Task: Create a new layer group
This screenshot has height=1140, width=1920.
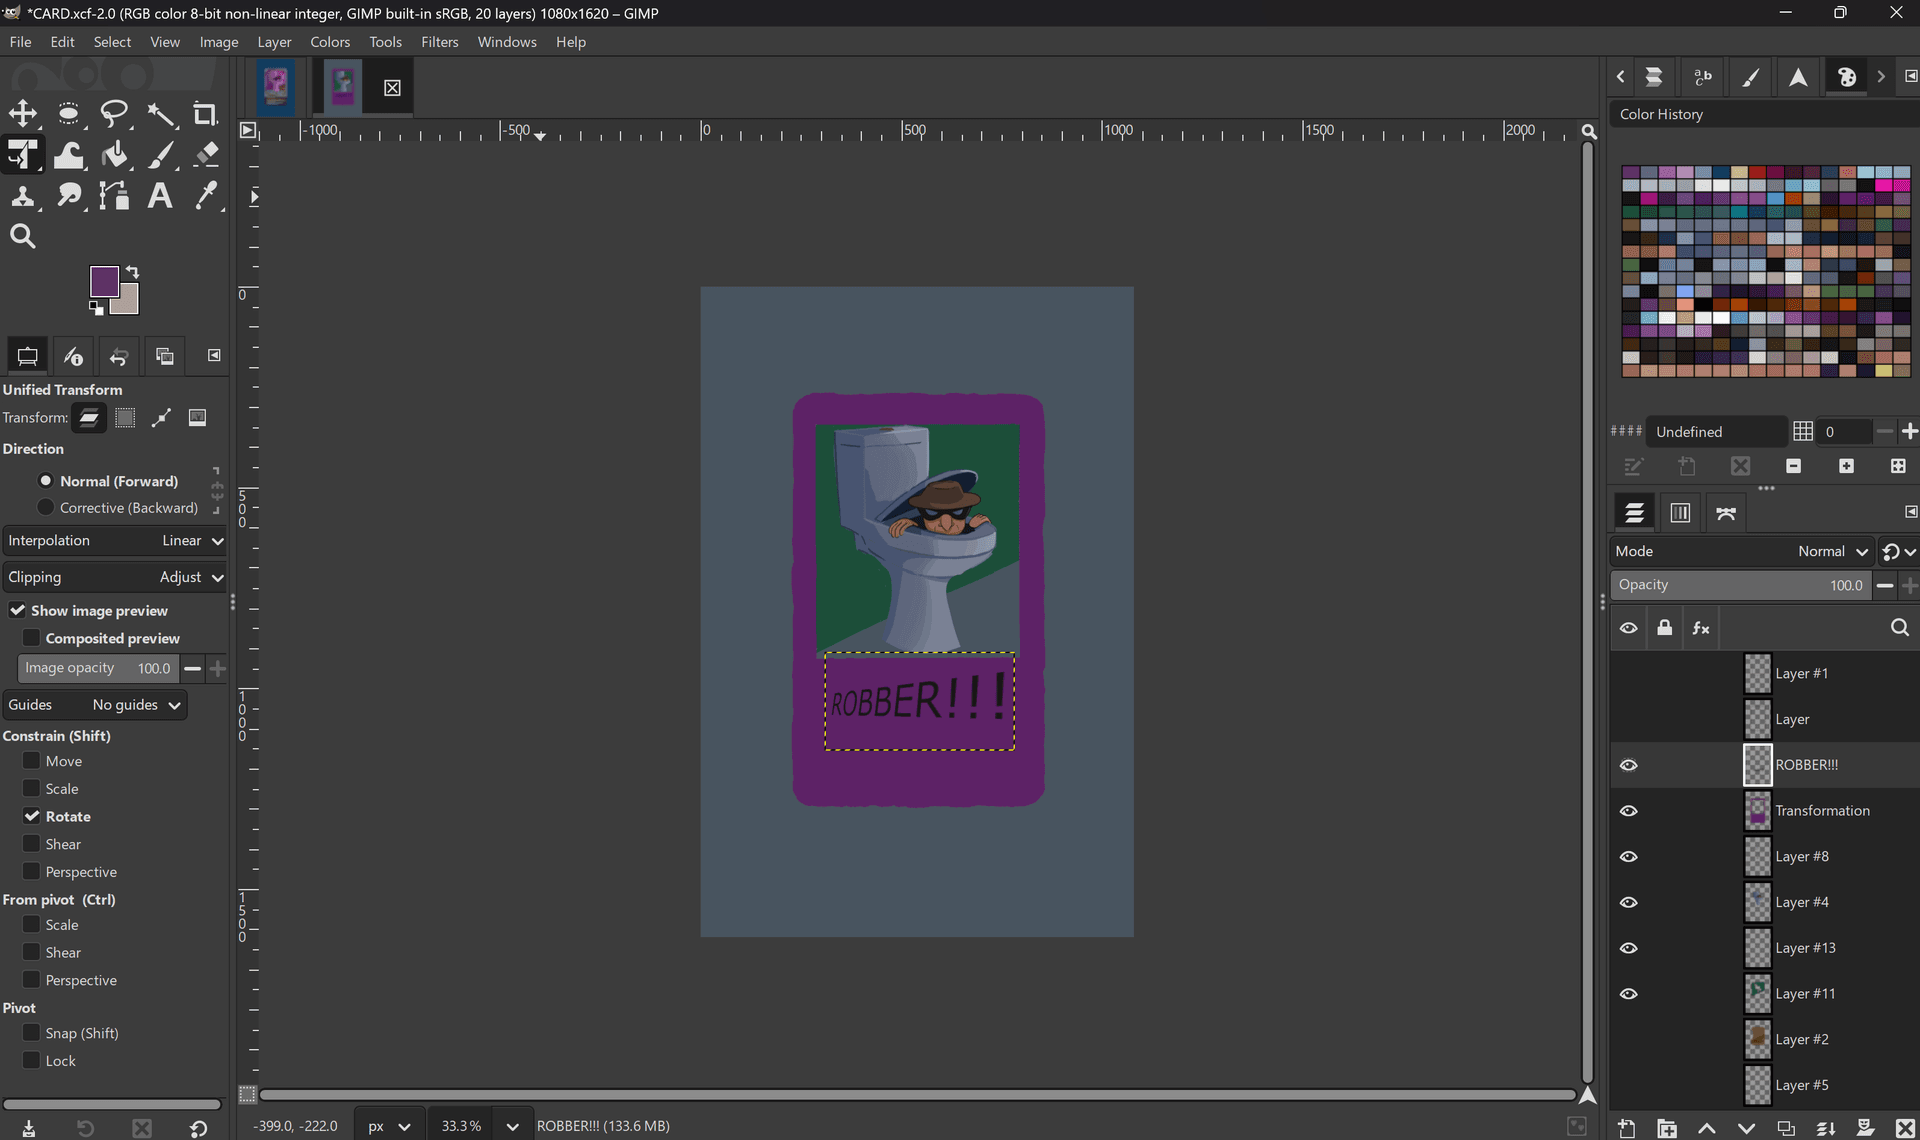Action: coord(1666,1128)
